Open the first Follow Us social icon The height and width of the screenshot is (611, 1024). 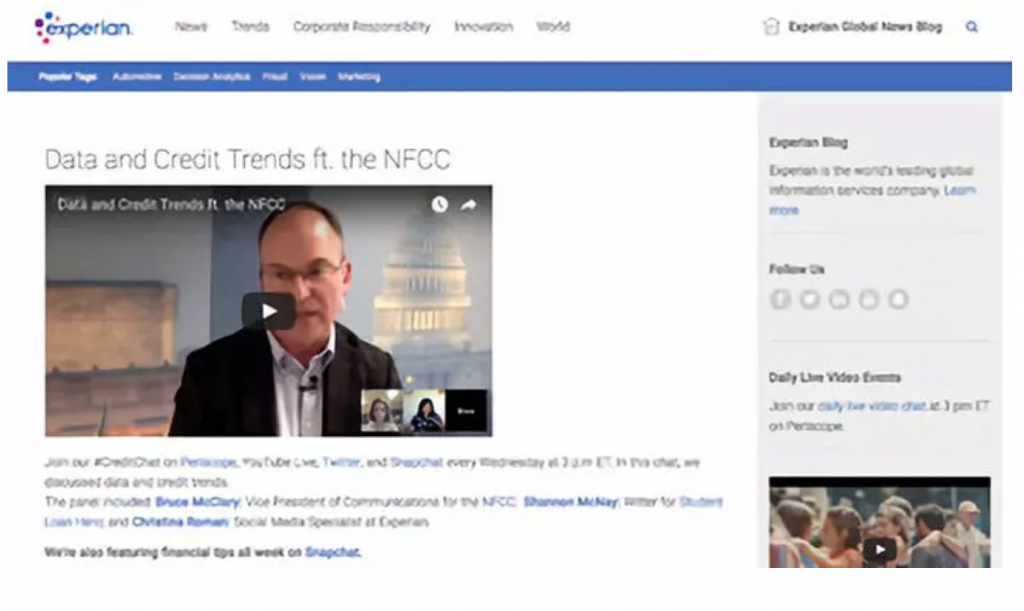tap(780, 299)
